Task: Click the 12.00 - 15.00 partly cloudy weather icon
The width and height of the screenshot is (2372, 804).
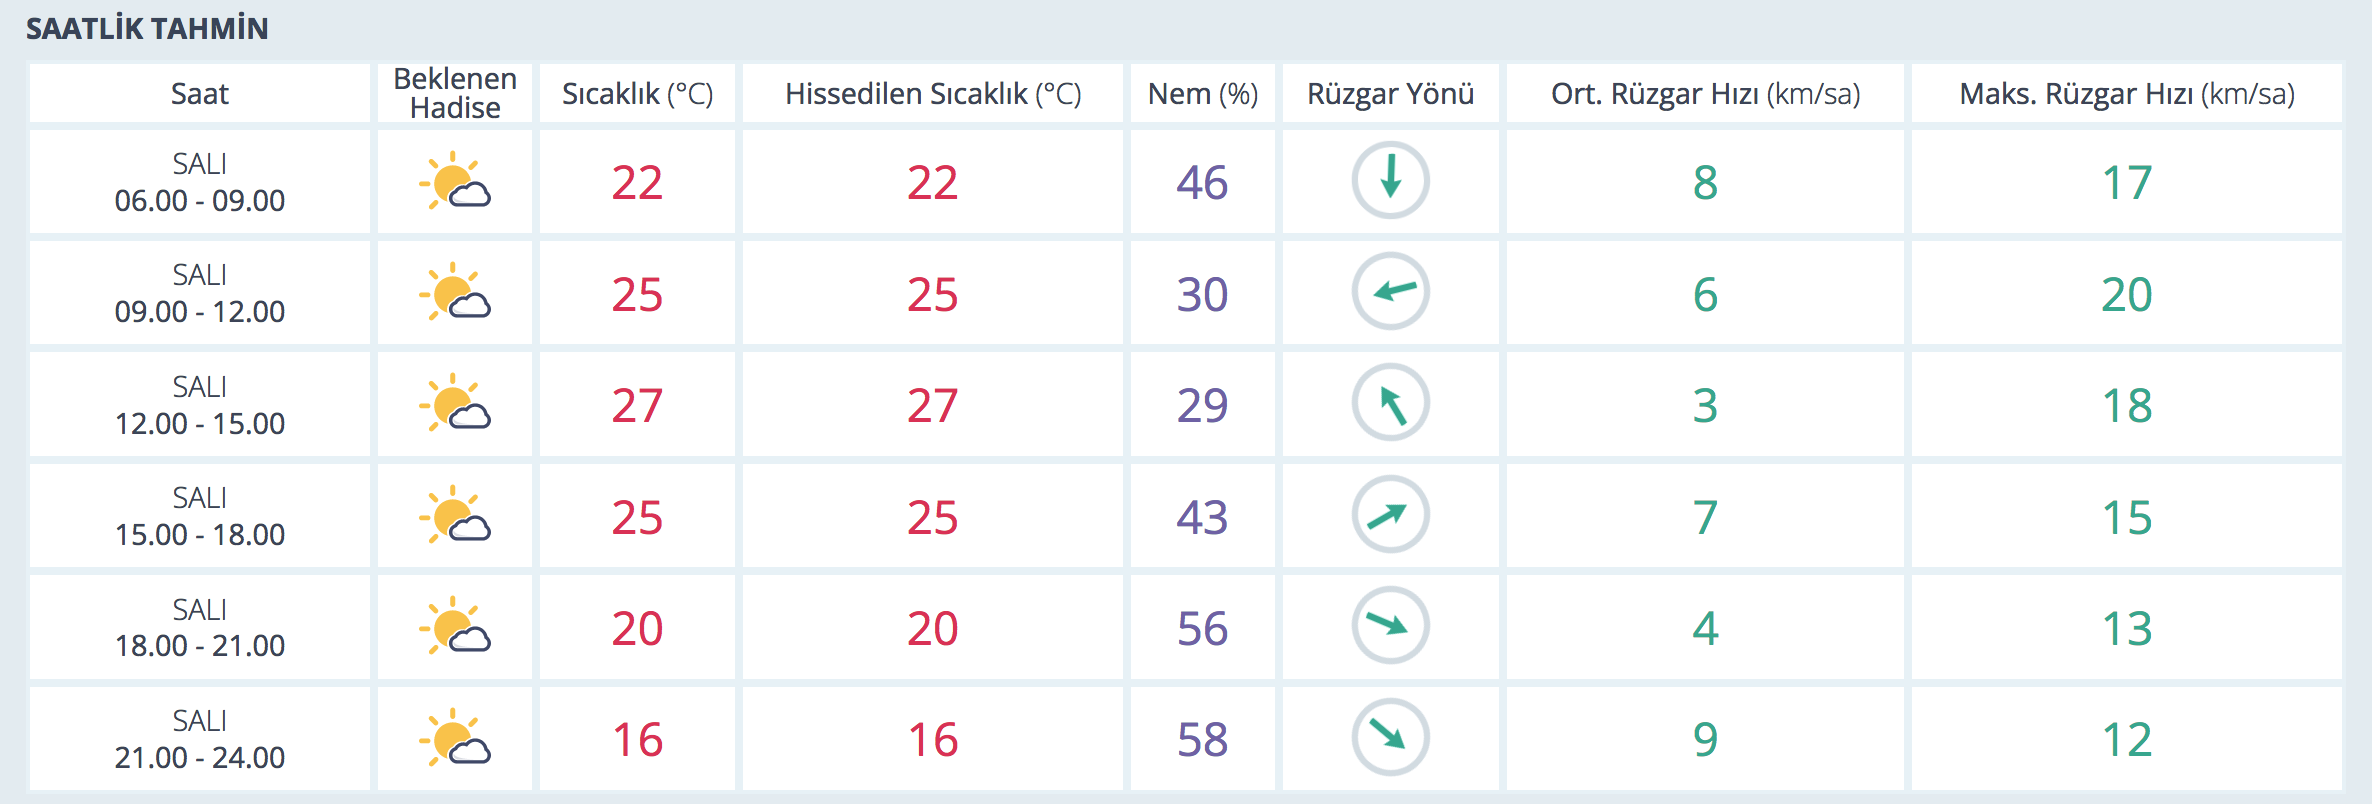Action: click(x=455, y=404)
